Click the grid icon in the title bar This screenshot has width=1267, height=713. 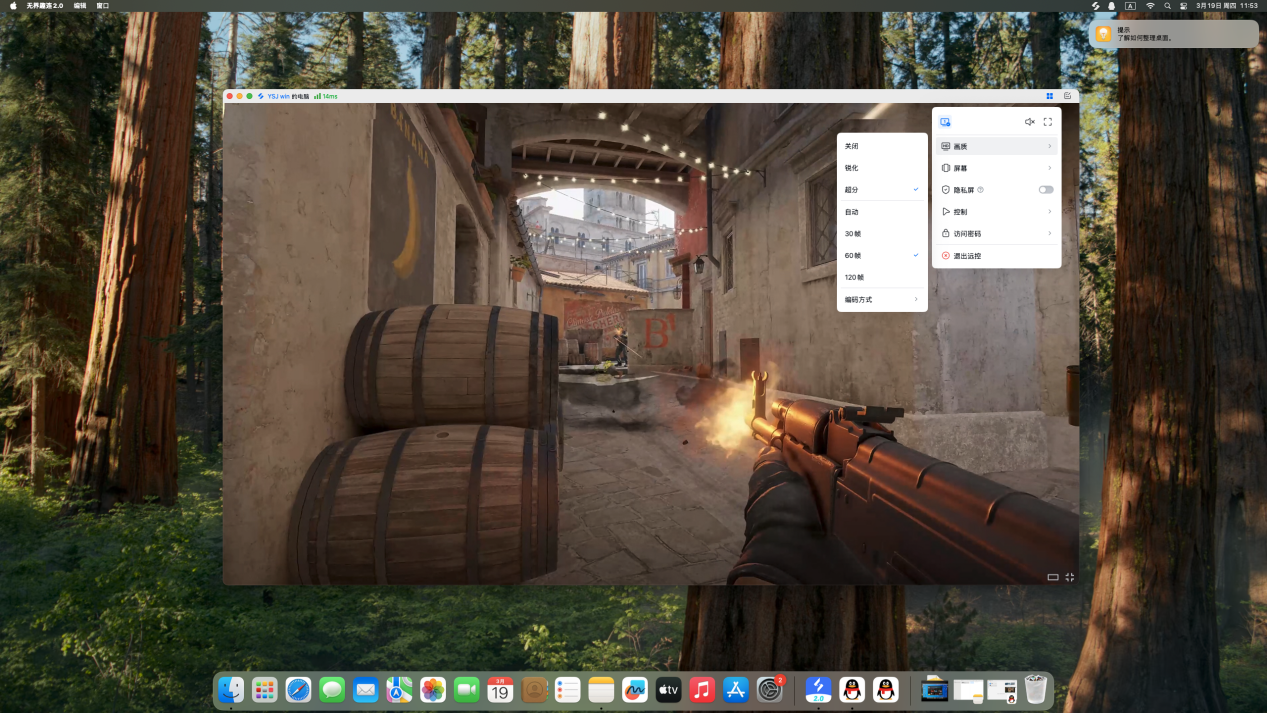(1048, 96)
